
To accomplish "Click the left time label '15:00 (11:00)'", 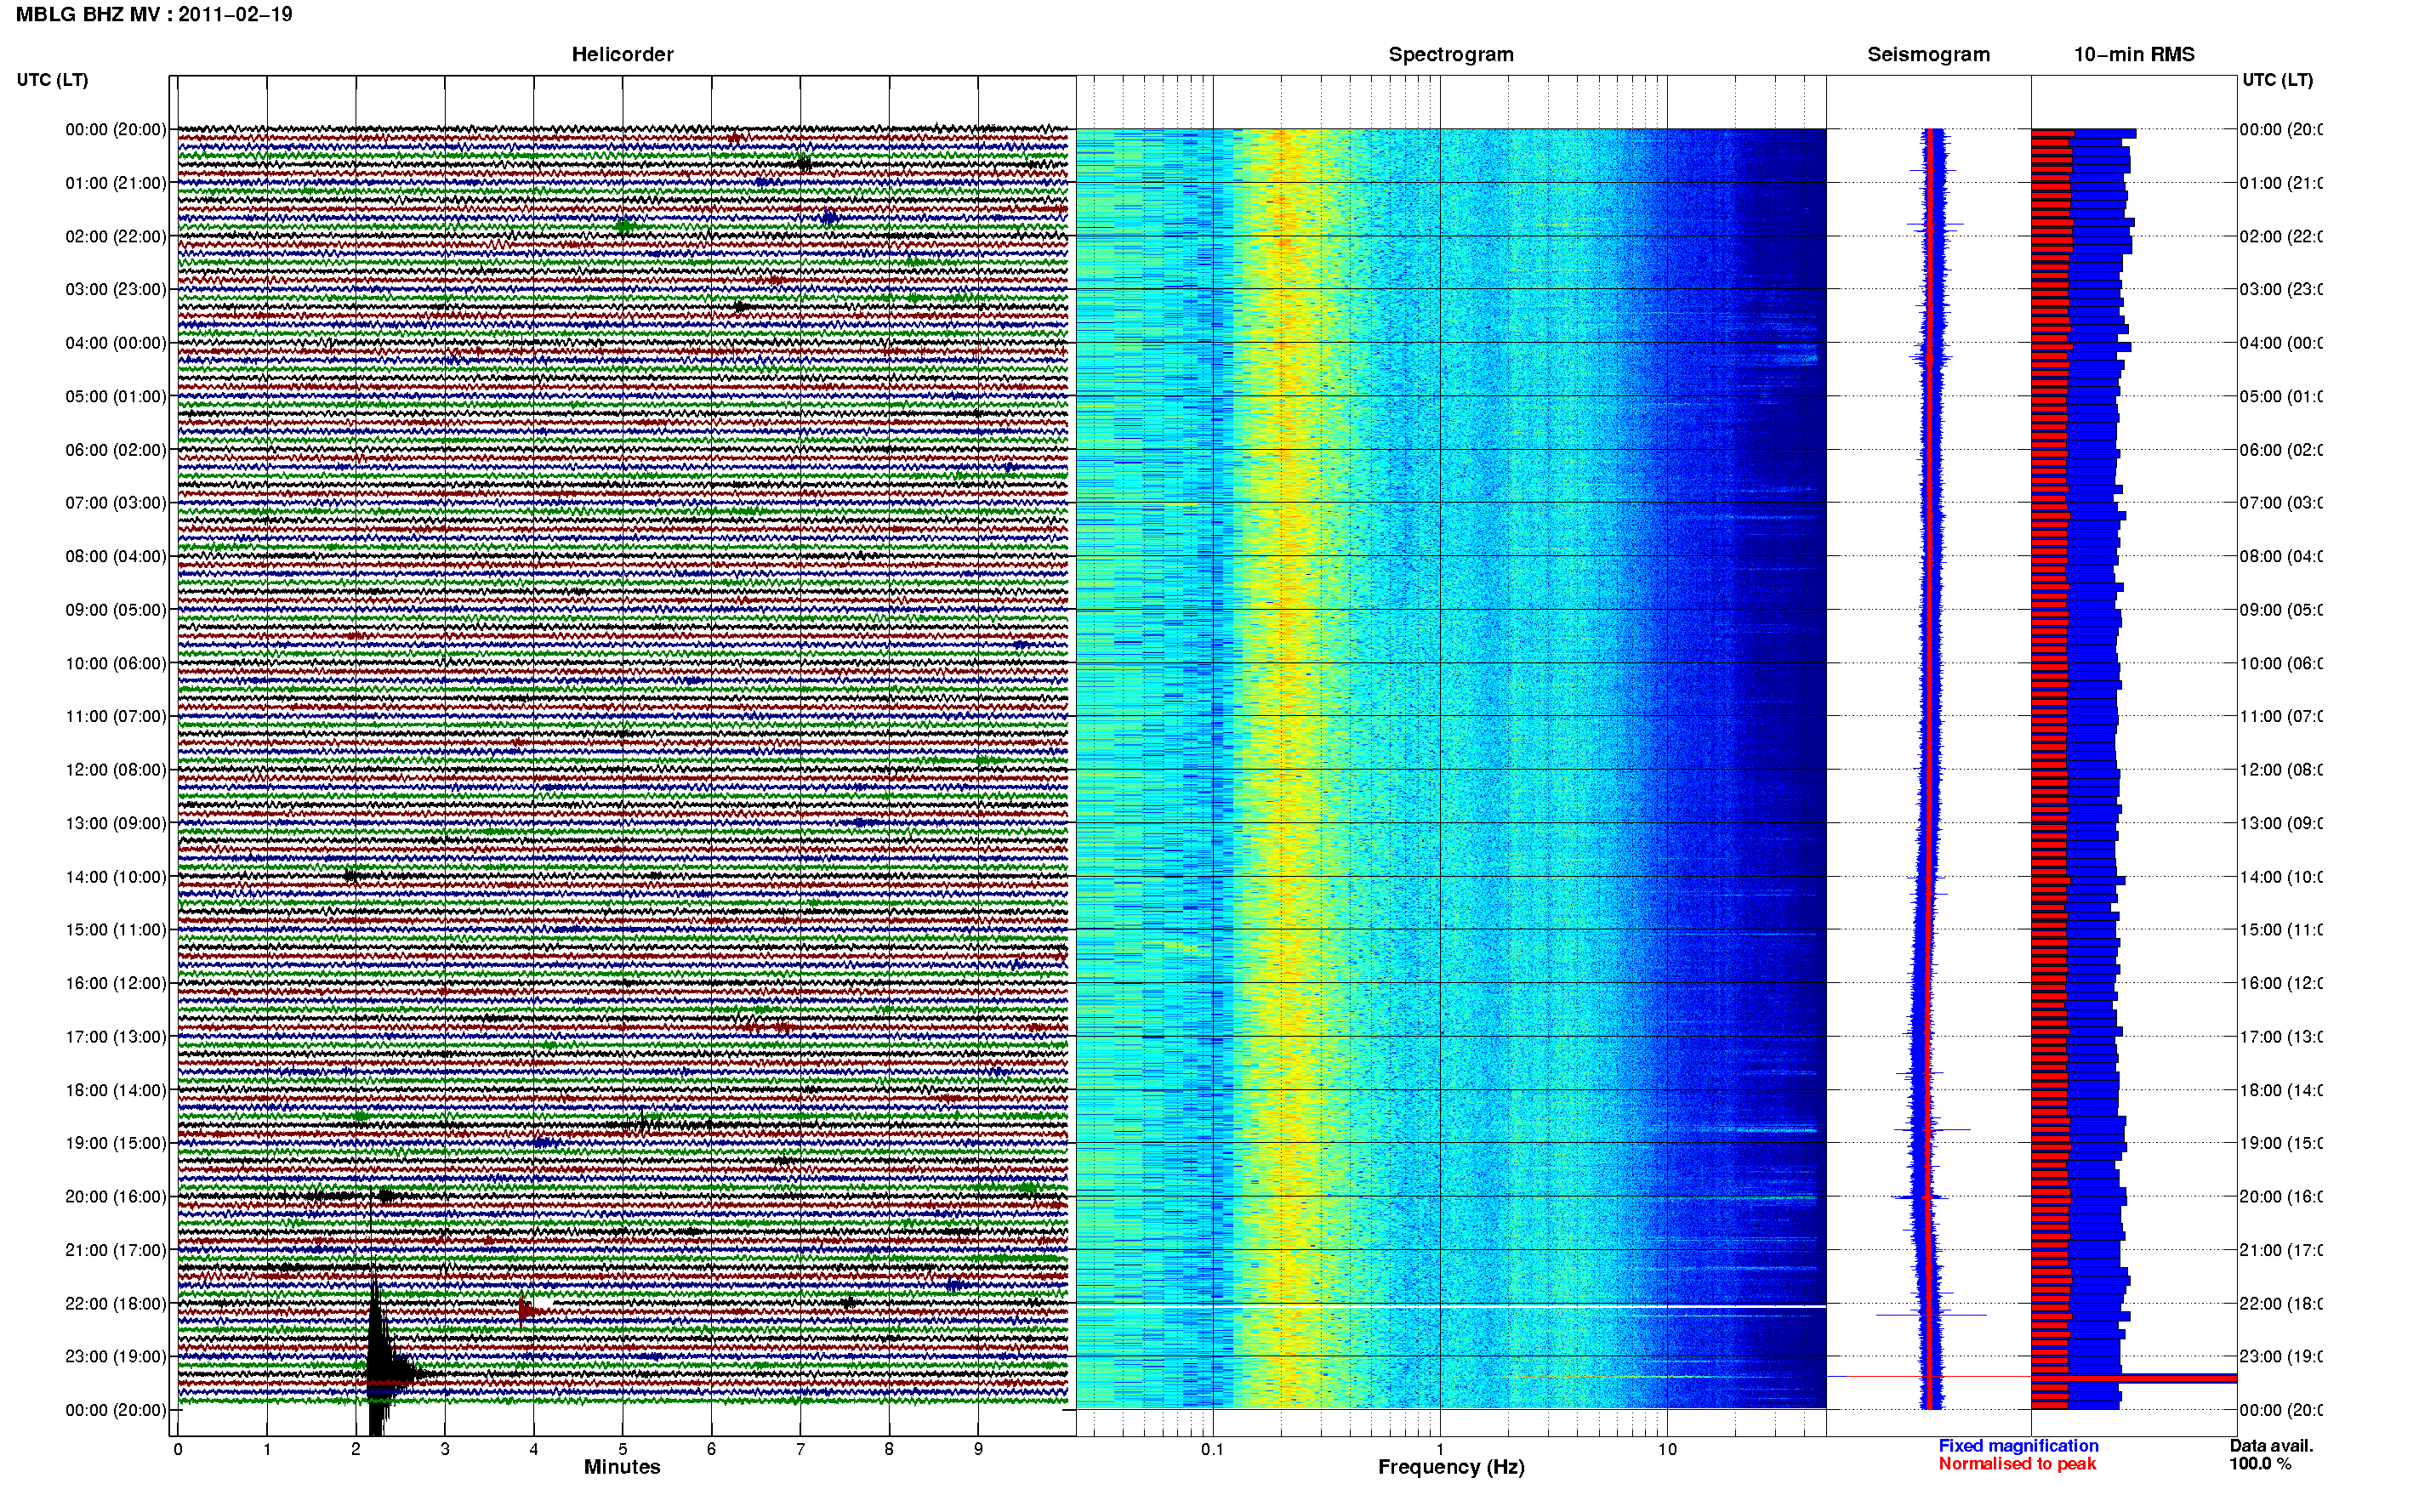I will [x=116, y=929].
